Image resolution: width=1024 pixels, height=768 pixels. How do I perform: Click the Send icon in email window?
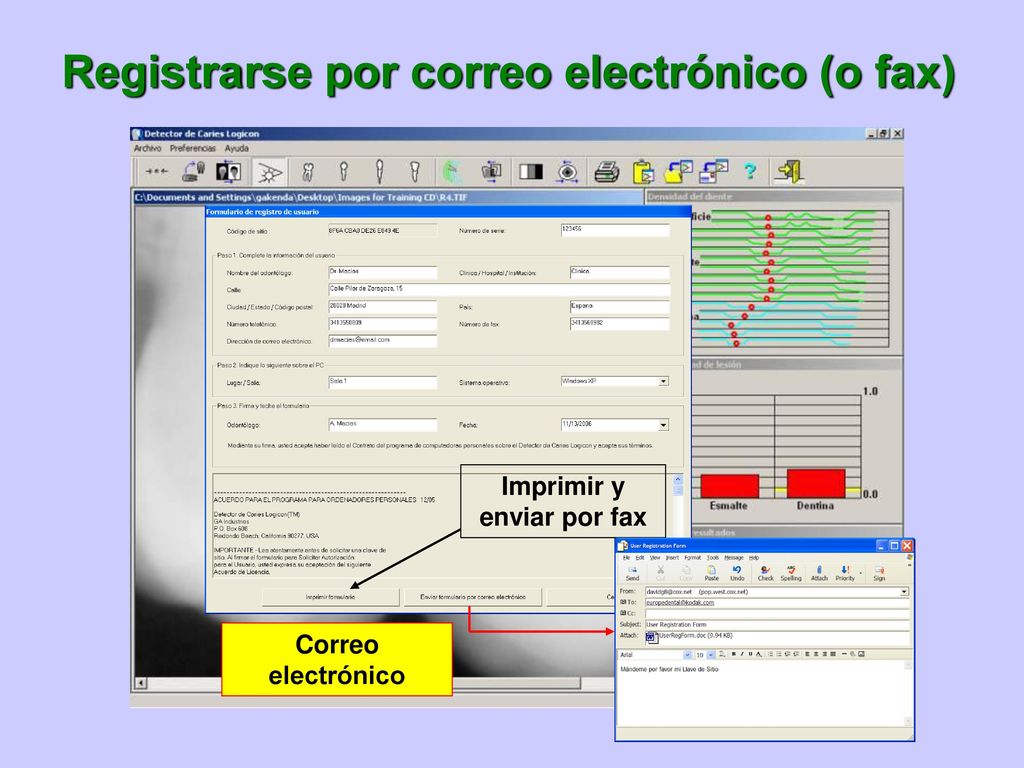pyautogui.click(x=632, y=573)
